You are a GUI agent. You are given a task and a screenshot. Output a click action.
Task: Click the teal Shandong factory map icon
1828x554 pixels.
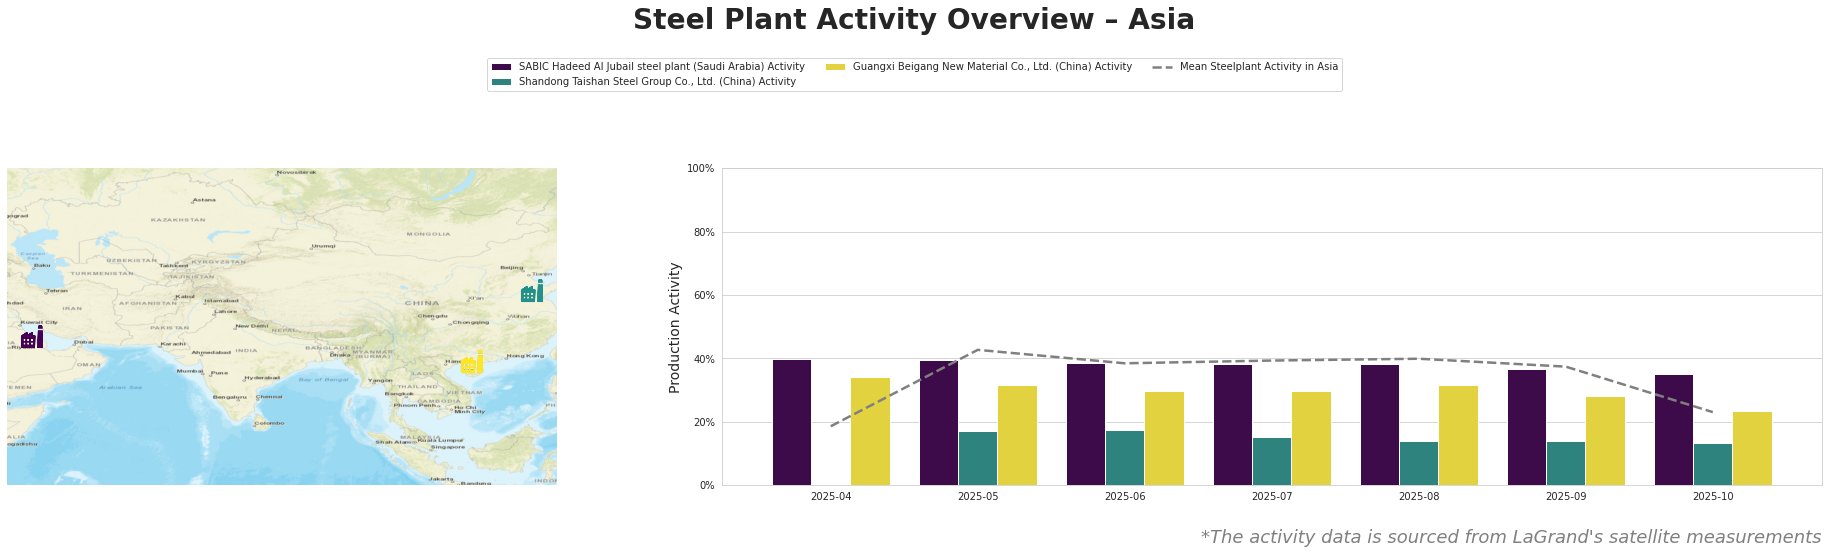(x=532, y=292)
